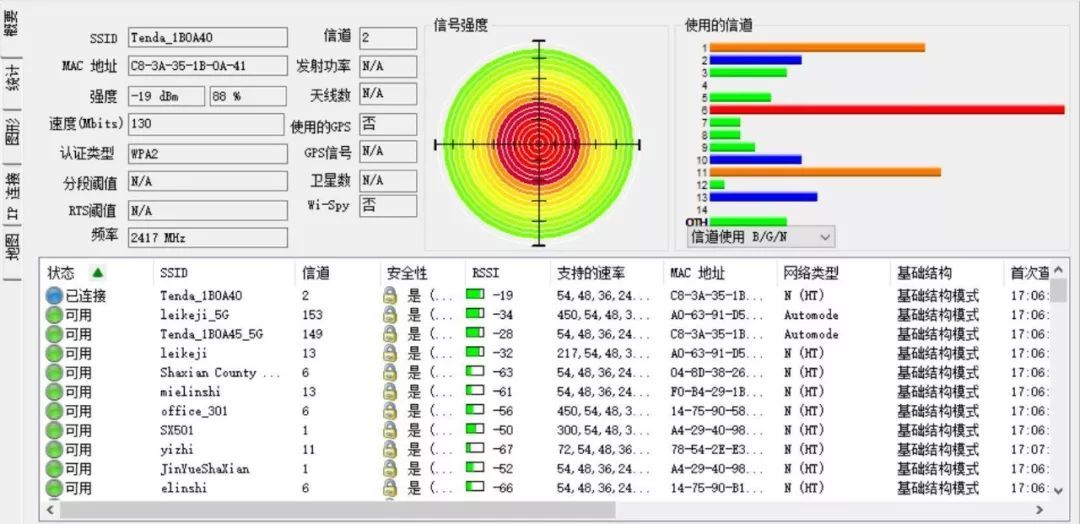Open the 图形 side tab

pyautogui.click(x=12, y=132)
